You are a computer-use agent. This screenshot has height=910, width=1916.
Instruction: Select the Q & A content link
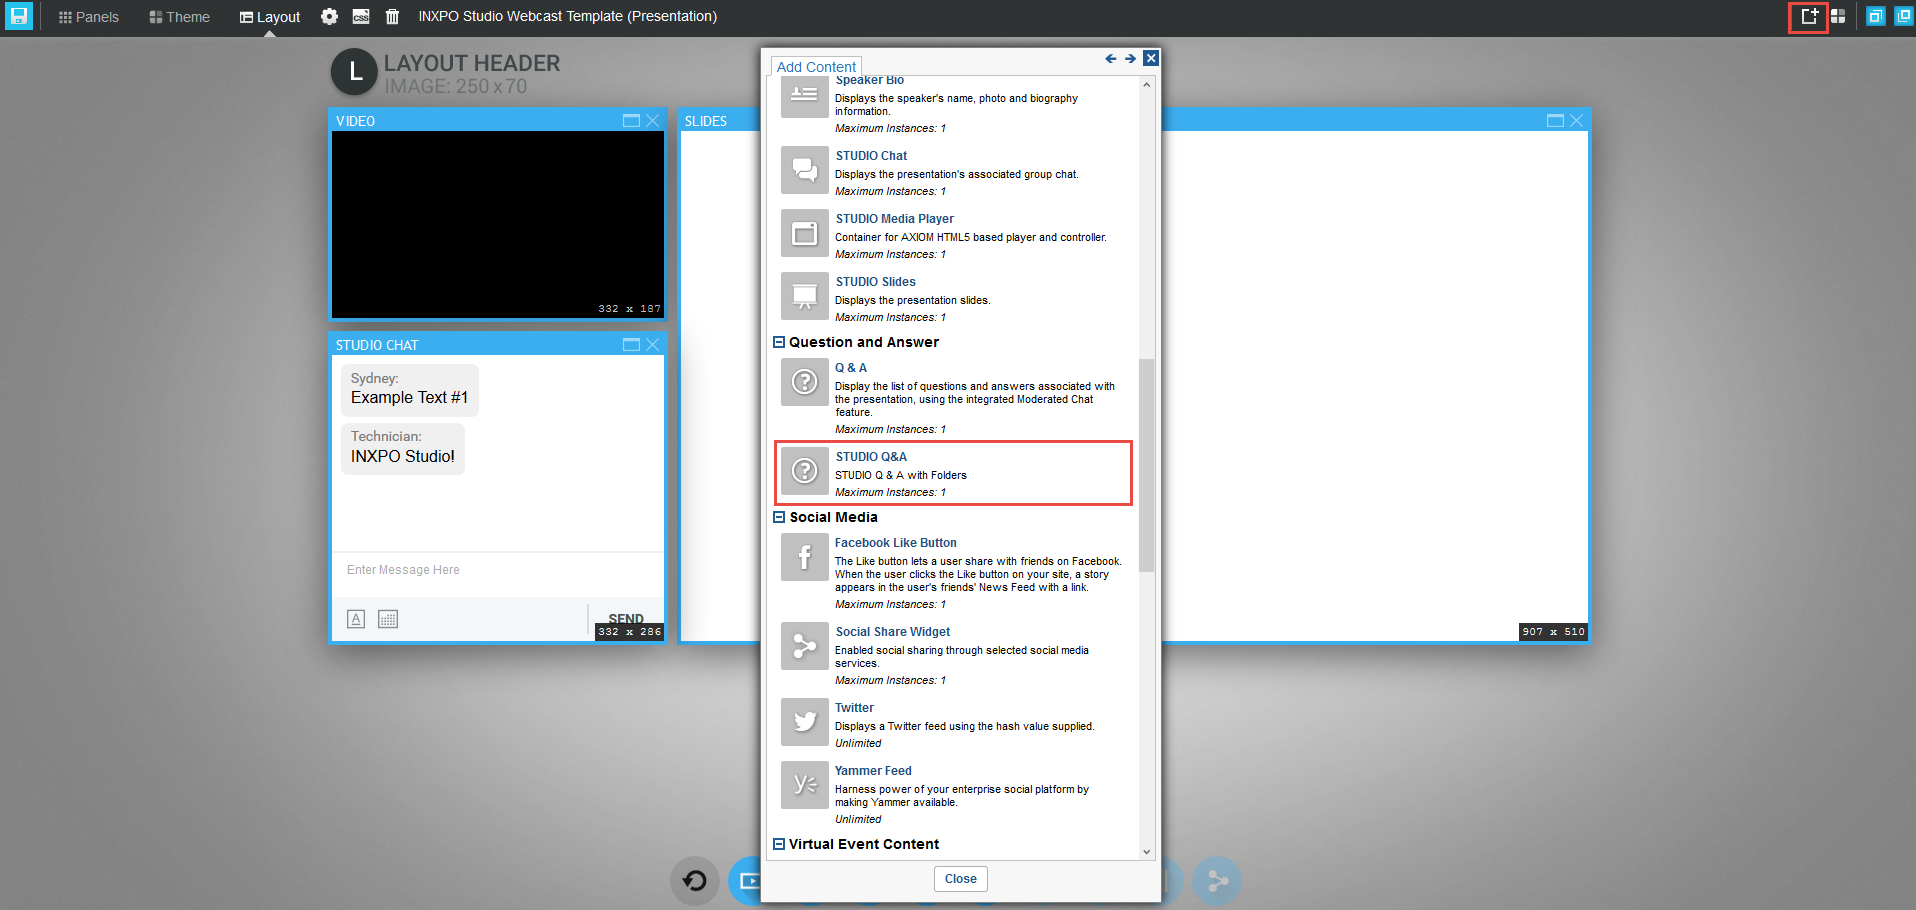point(851,368)
